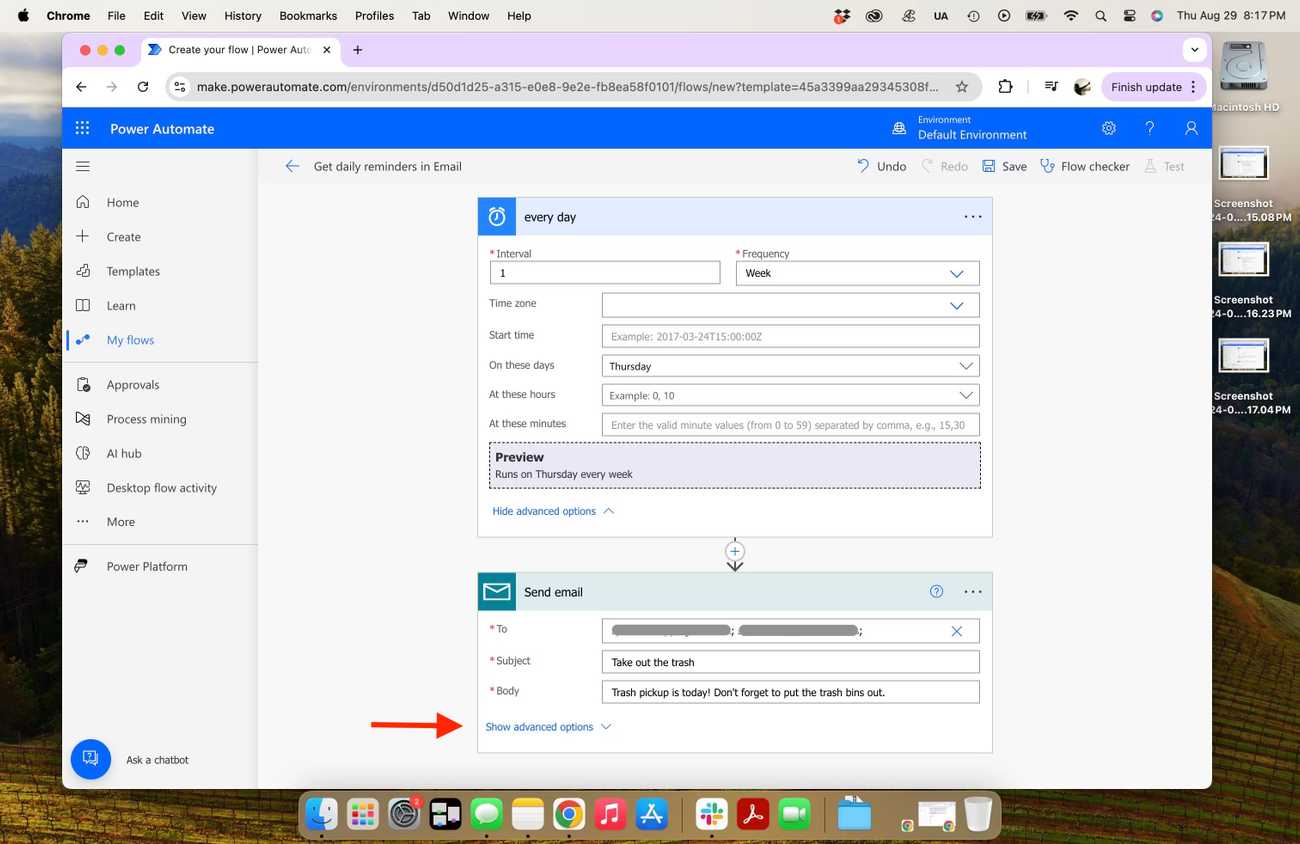Open Chrome extensions puzzle icon

tap(1006, 87)
